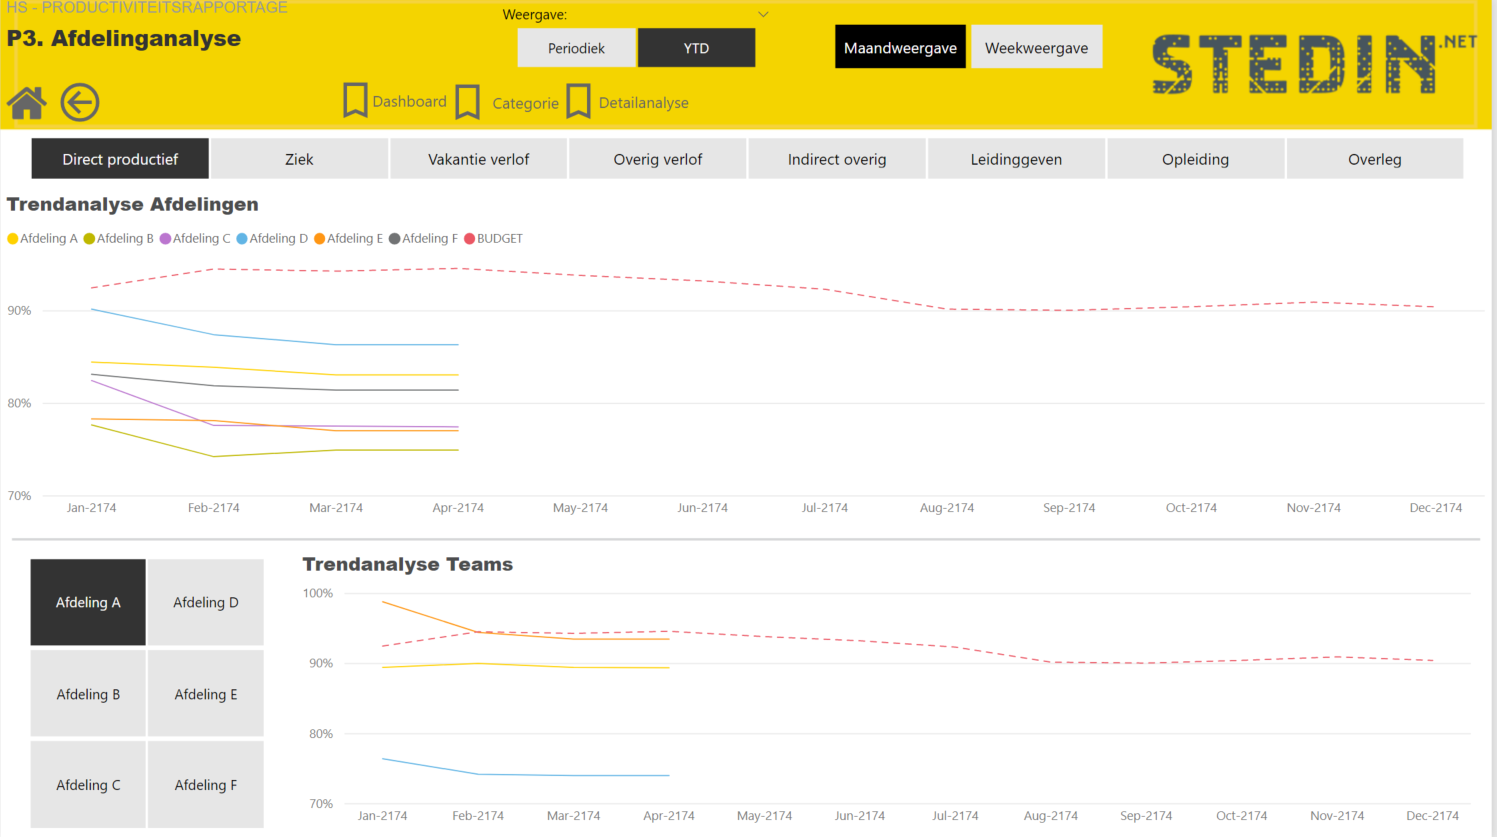Click Apr-2174 on the Afdelingen axis
Image resolution: width=1497 pixels, height=837 pixels.
pos(458,508)
